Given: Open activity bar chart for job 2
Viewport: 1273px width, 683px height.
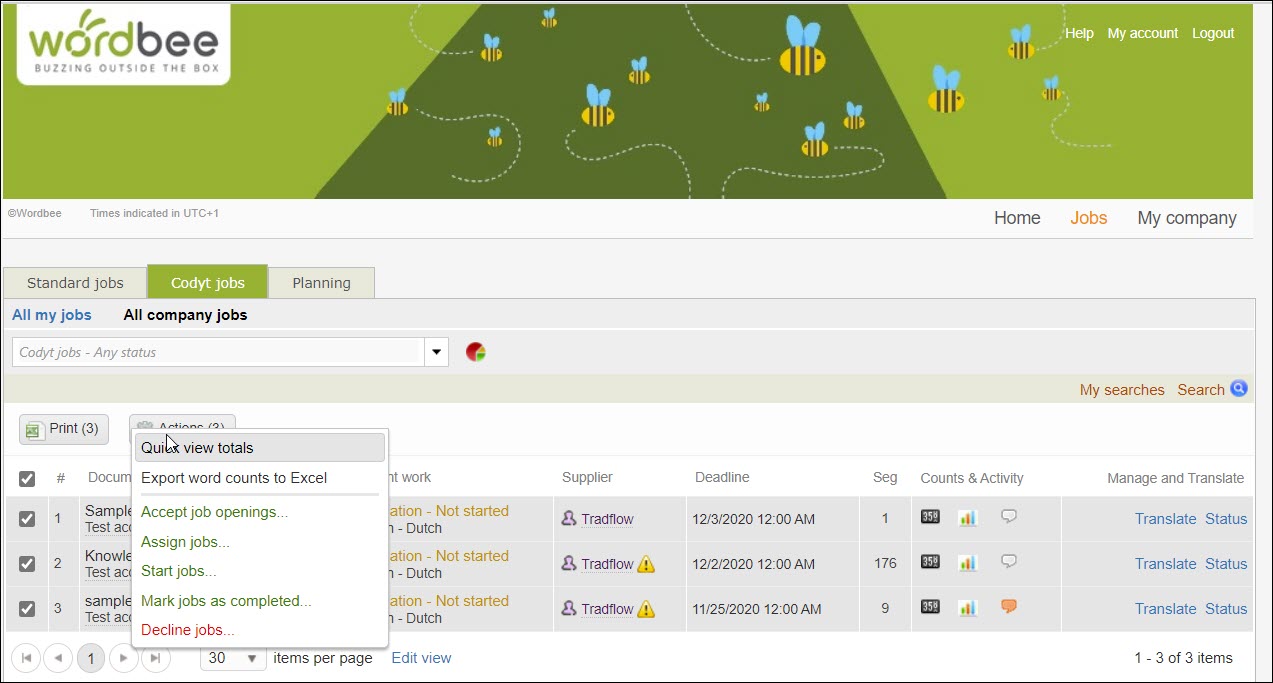Looking at the screenshot, I should (x=967, y=563).
